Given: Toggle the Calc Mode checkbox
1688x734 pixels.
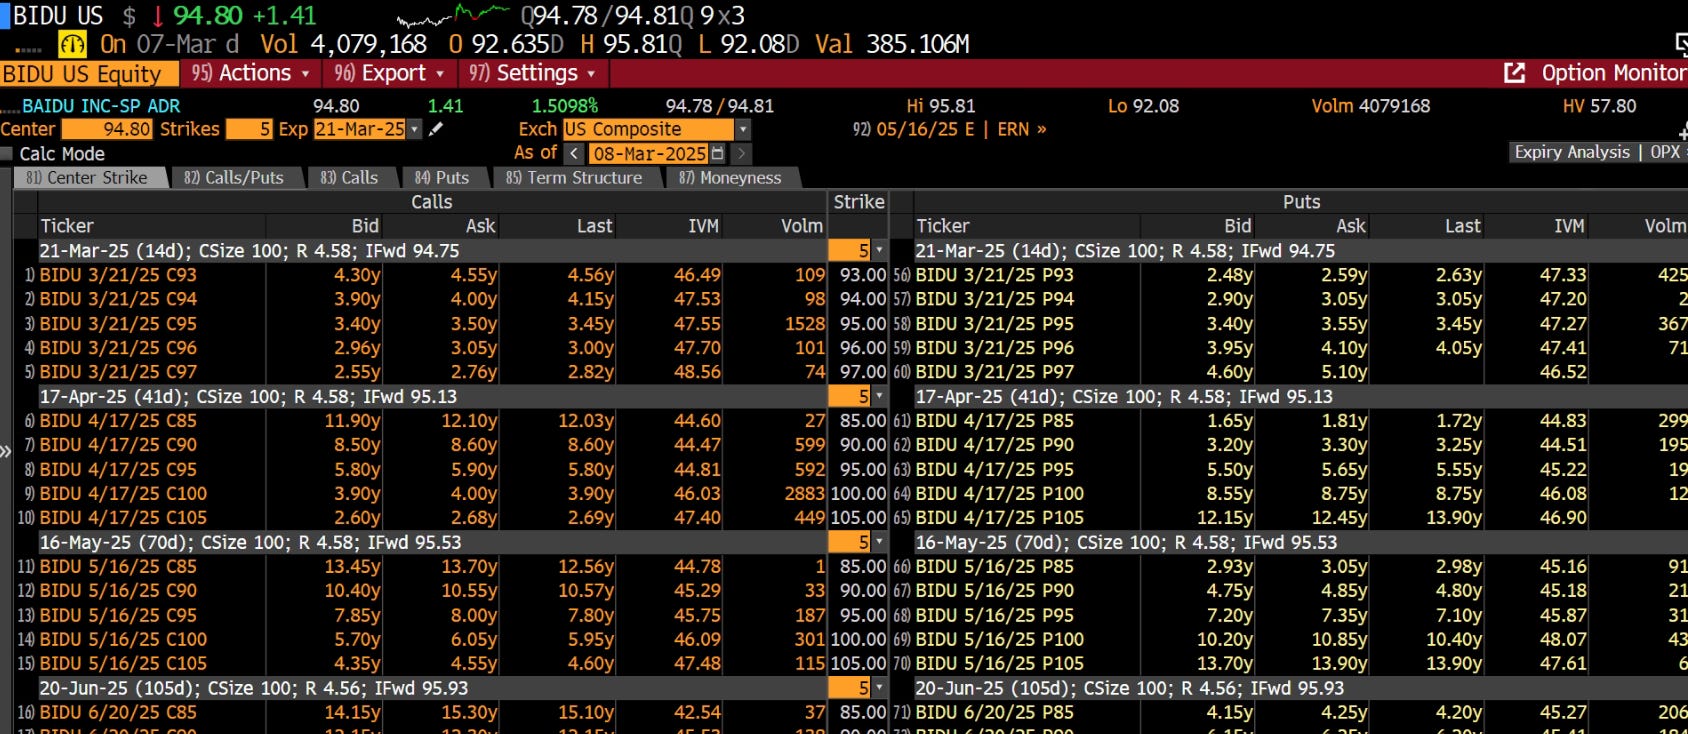Looking at the screenshot, I should pos(7,154).
